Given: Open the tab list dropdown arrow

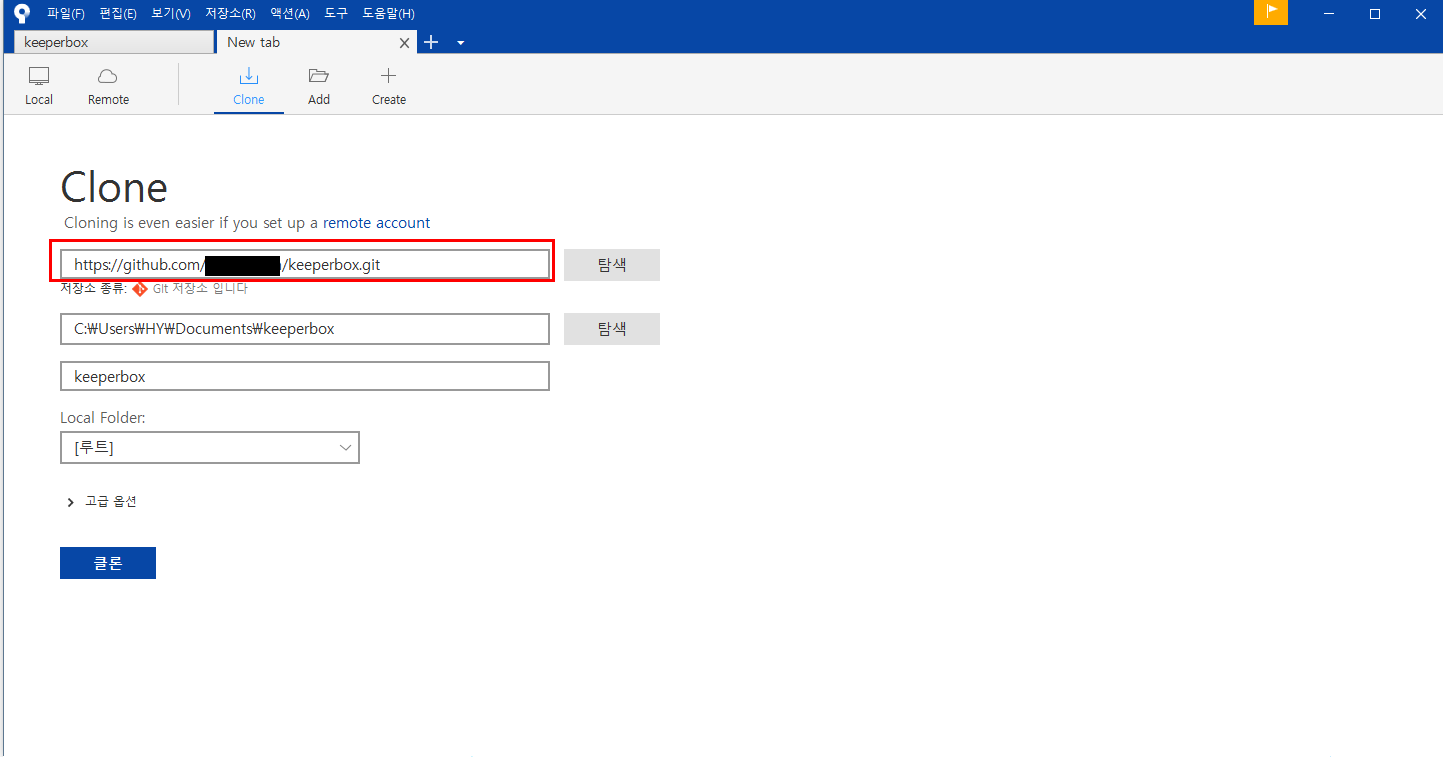Looking at the screenshot, I should pos(460,43).
